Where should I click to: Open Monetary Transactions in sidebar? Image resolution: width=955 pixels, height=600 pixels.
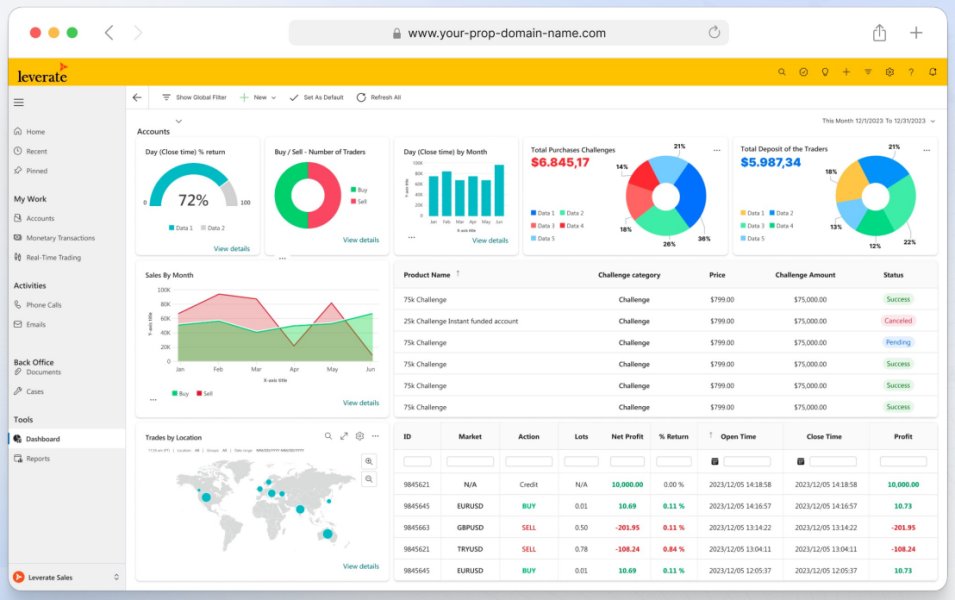coord(60,238)
